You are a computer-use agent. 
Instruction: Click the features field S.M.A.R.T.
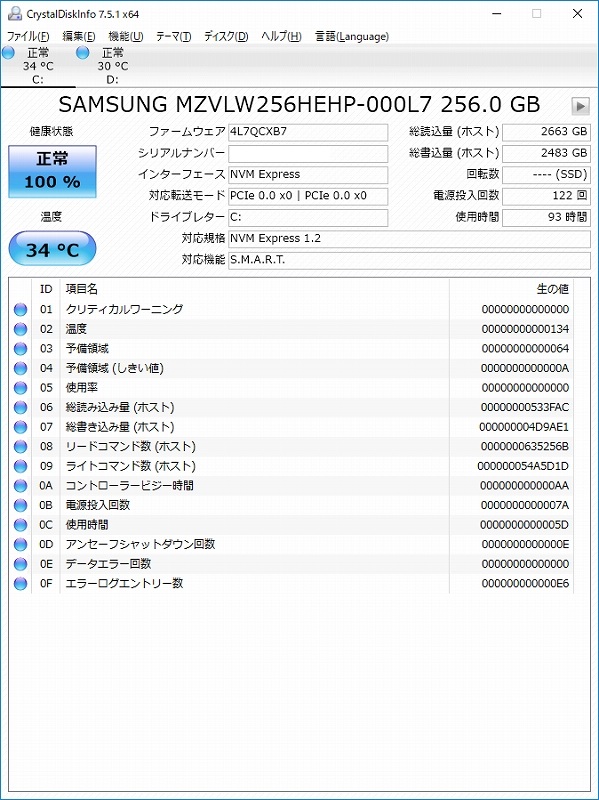pos(409,260)
